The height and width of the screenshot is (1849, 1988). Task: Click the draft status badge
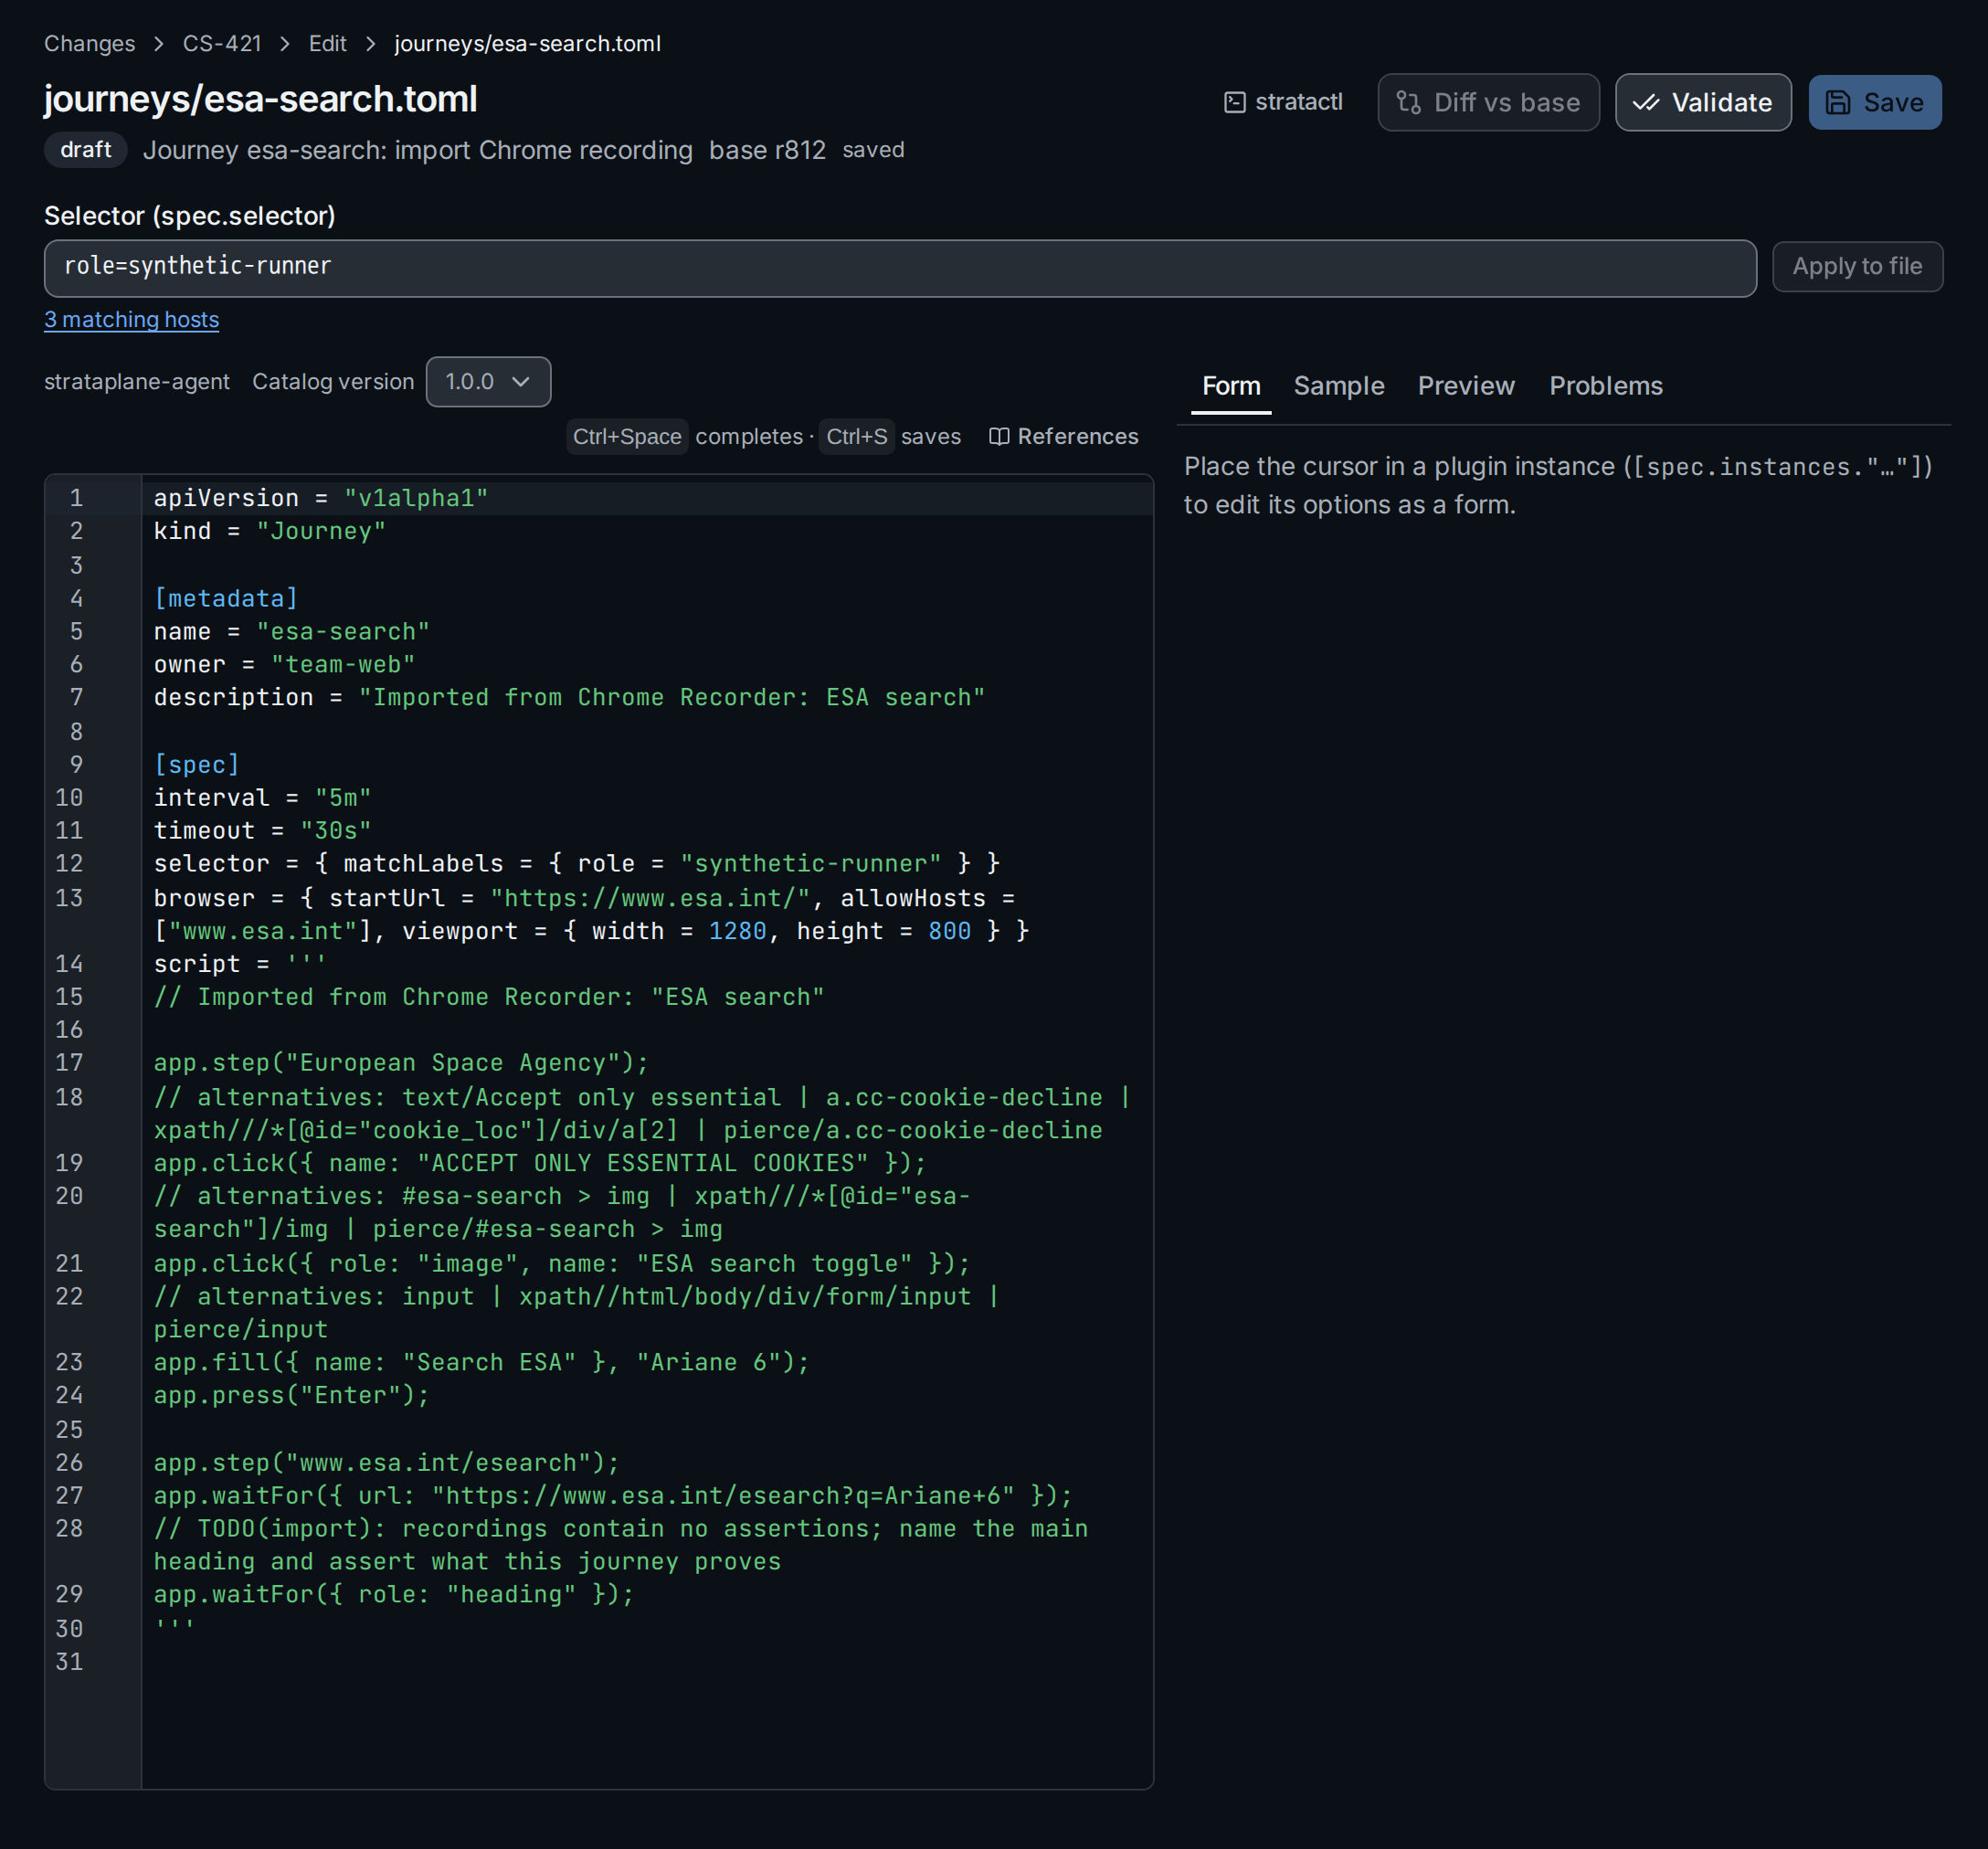[86, 150]
